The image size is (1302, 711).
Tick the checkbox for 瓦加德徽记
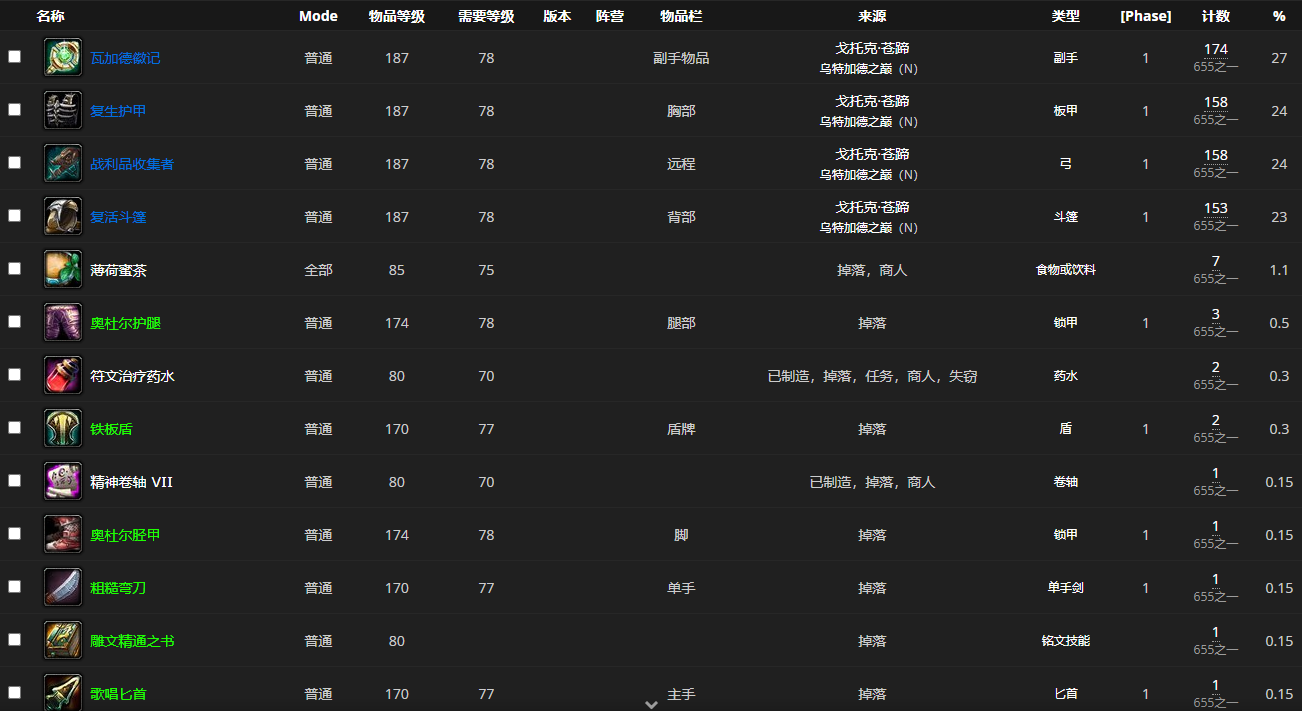14,57
